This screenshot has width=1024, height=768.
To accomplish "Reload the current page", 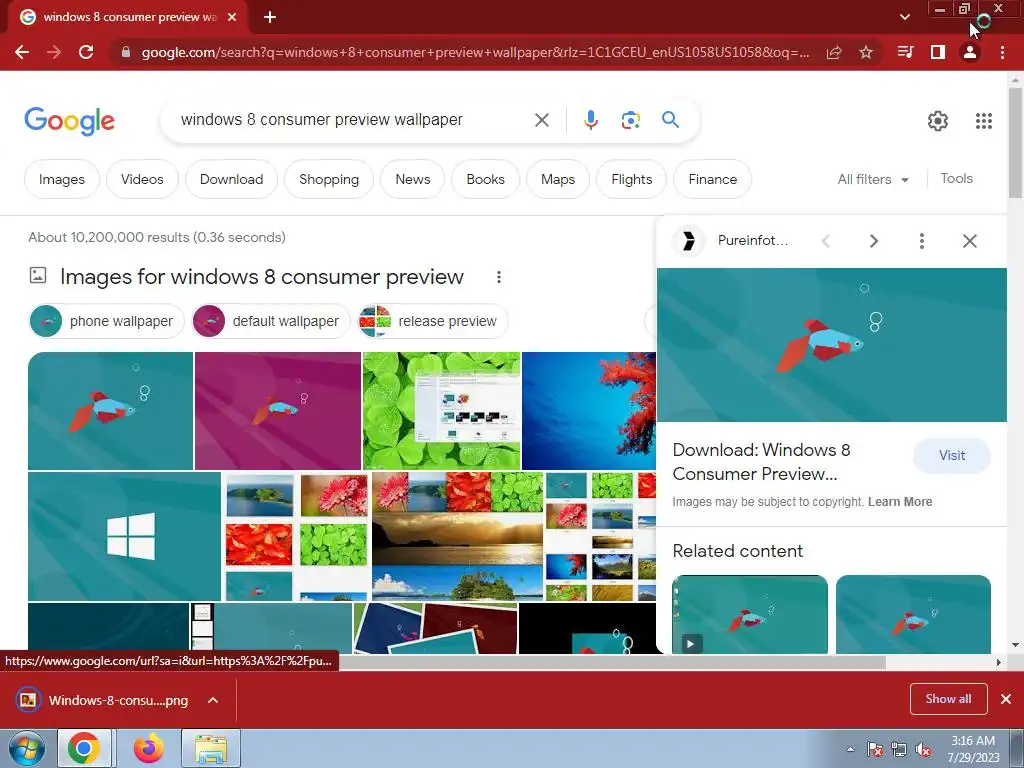I will (86, 52).
